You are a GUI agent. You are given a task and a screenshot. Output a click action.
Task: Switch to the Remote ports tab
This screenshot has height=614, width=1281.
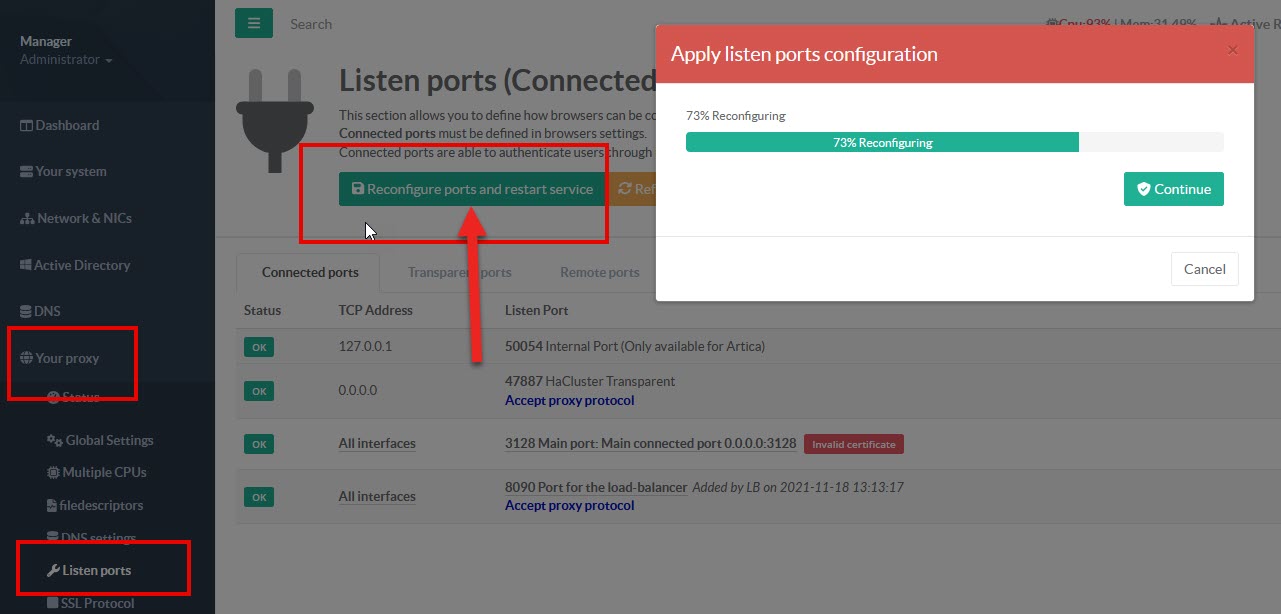point(599,272)
